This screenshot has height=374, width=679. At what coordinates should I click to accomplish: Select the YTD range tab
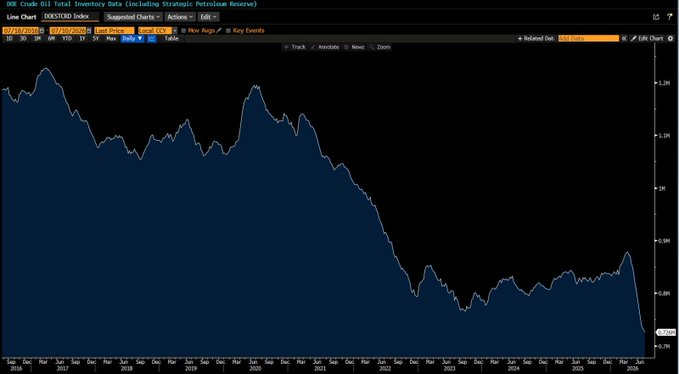(x=67, y=39)
